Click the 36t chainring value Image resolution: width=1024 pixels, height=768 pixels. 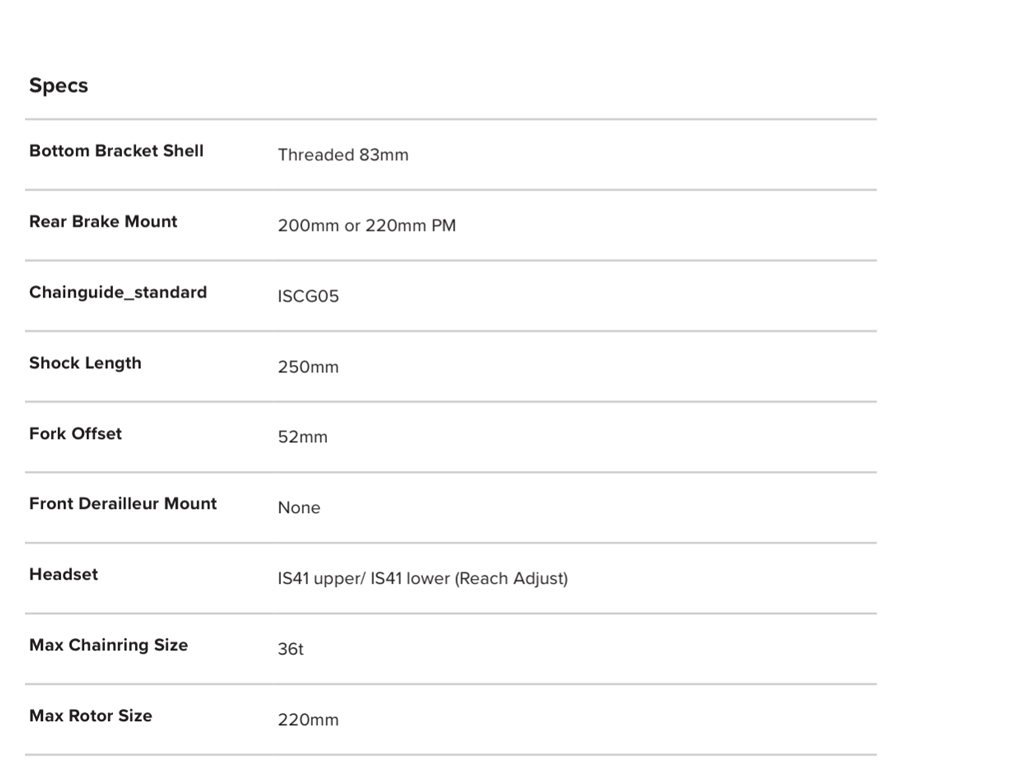[290, 649]
